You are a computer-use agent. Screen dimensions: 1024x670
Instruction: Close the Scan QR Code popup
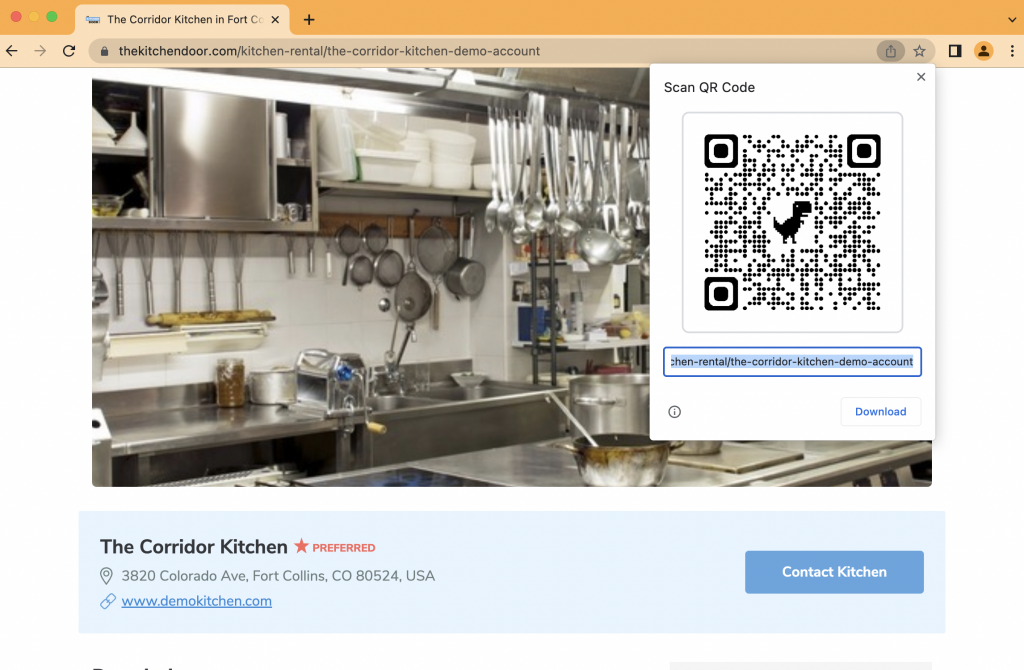921,77
